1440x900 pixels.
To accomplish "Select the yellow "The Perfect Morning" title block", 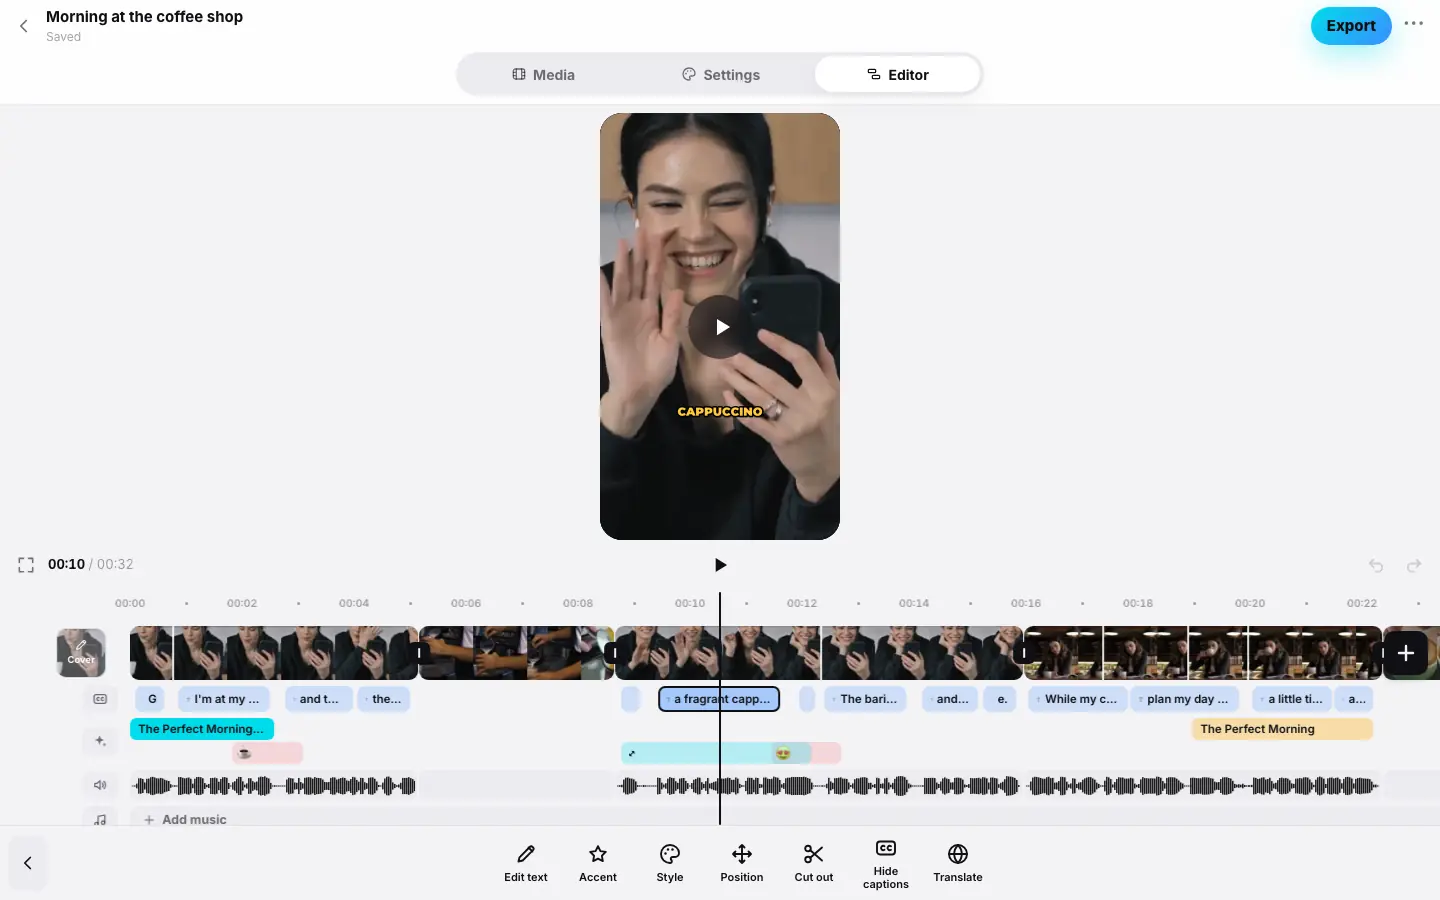I will click(x=1282, y=729).
